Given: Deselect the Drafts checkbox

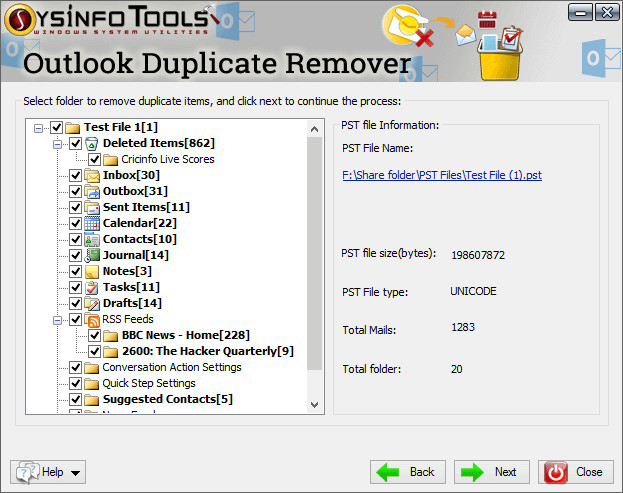Looking at the screenshot, I should pyautogui.click(x=75, y=304).
